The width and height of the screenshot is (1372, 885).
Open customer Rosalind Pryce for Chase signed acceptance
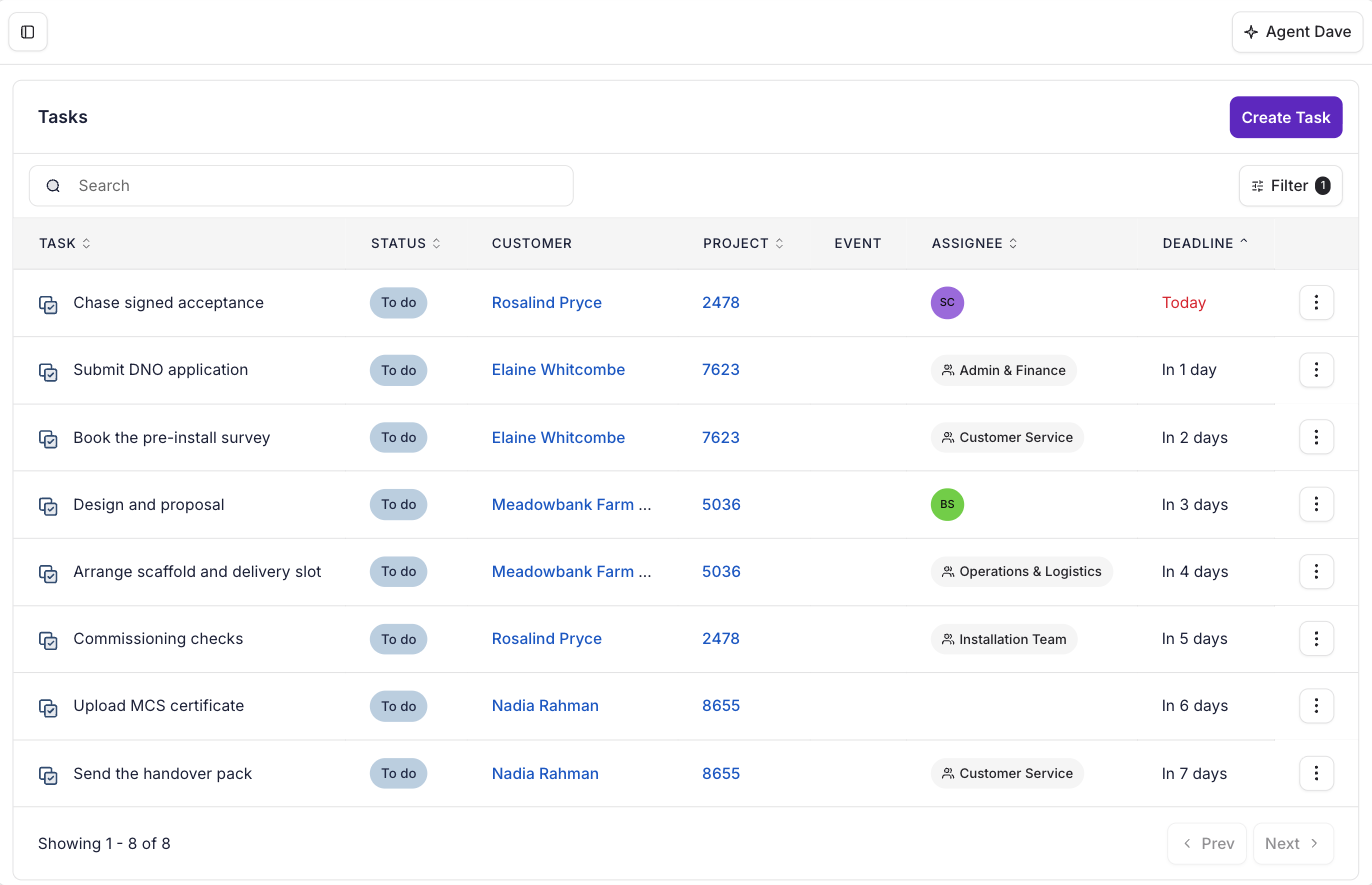(547, 302)
